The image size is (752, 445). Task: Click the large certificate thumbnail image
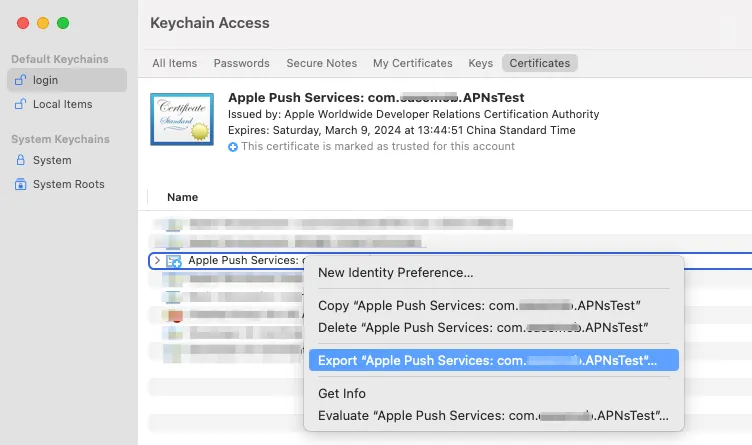[182, 119]
